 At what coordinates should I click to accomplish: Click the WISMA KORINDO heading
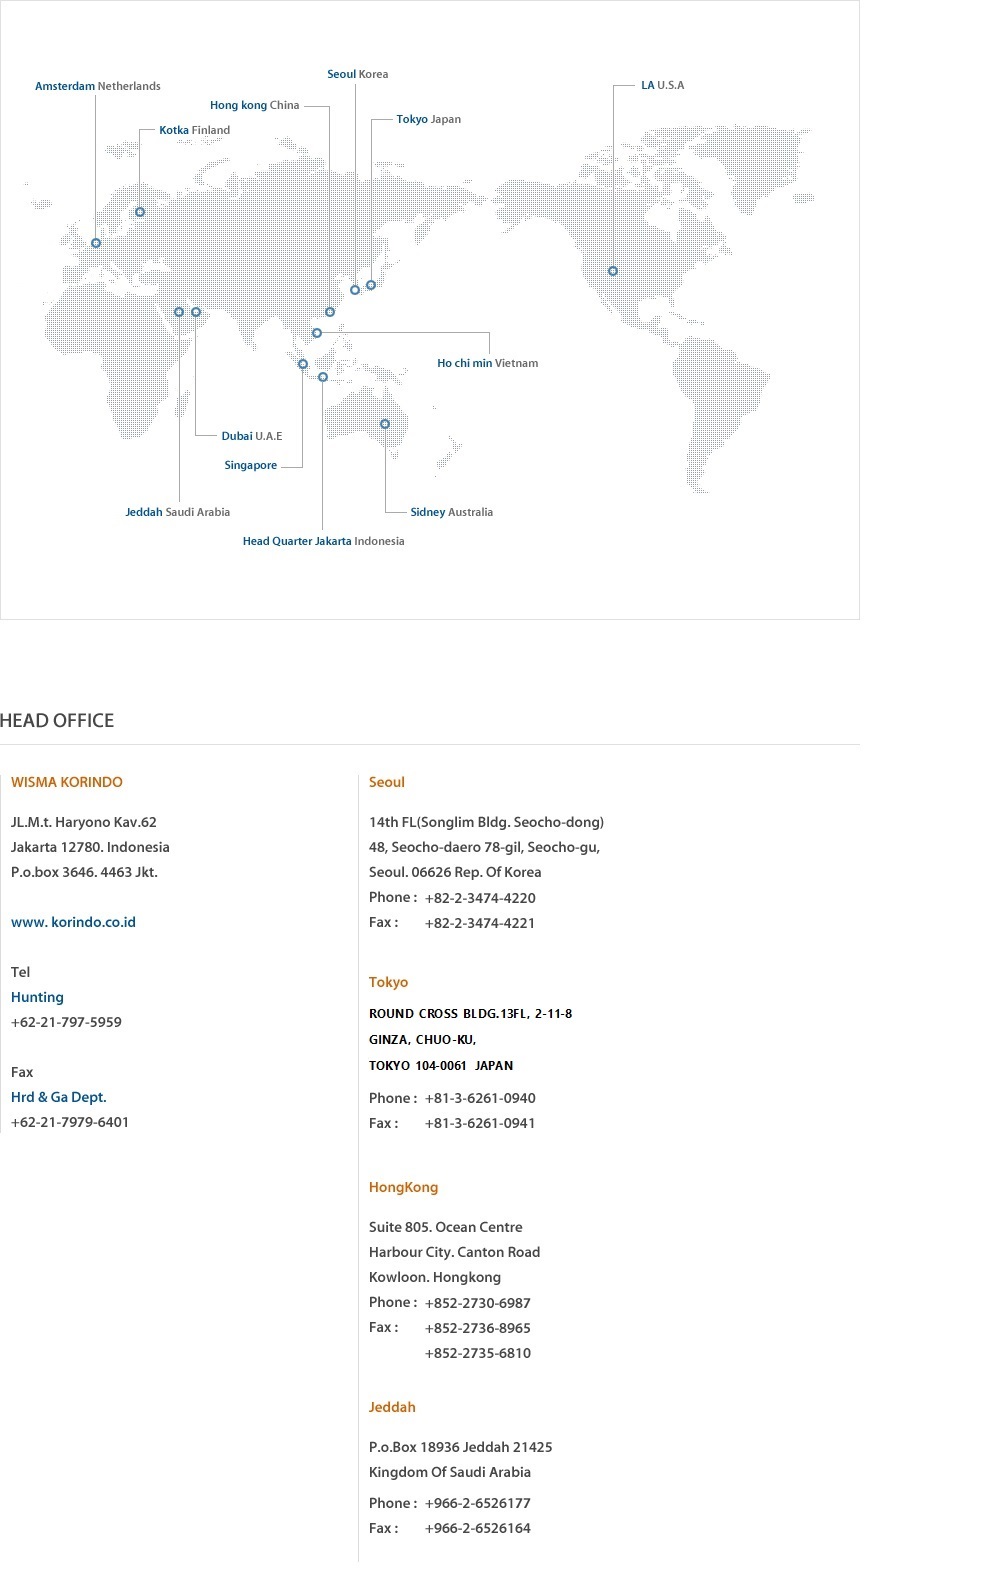pos(67,782)
